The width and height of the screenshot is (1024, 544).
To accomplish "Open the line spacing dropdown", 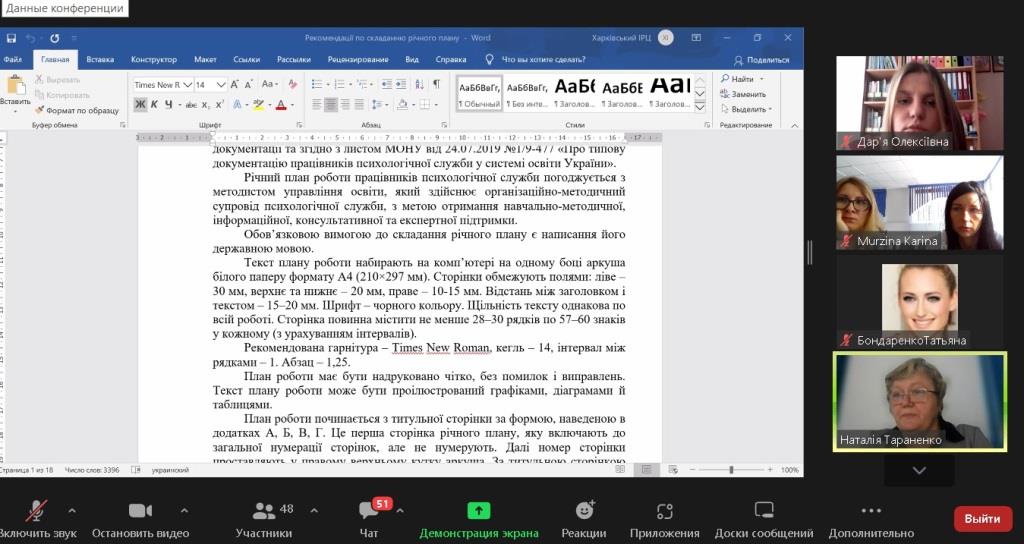I will pyautogui.click(x=379, y=104).
